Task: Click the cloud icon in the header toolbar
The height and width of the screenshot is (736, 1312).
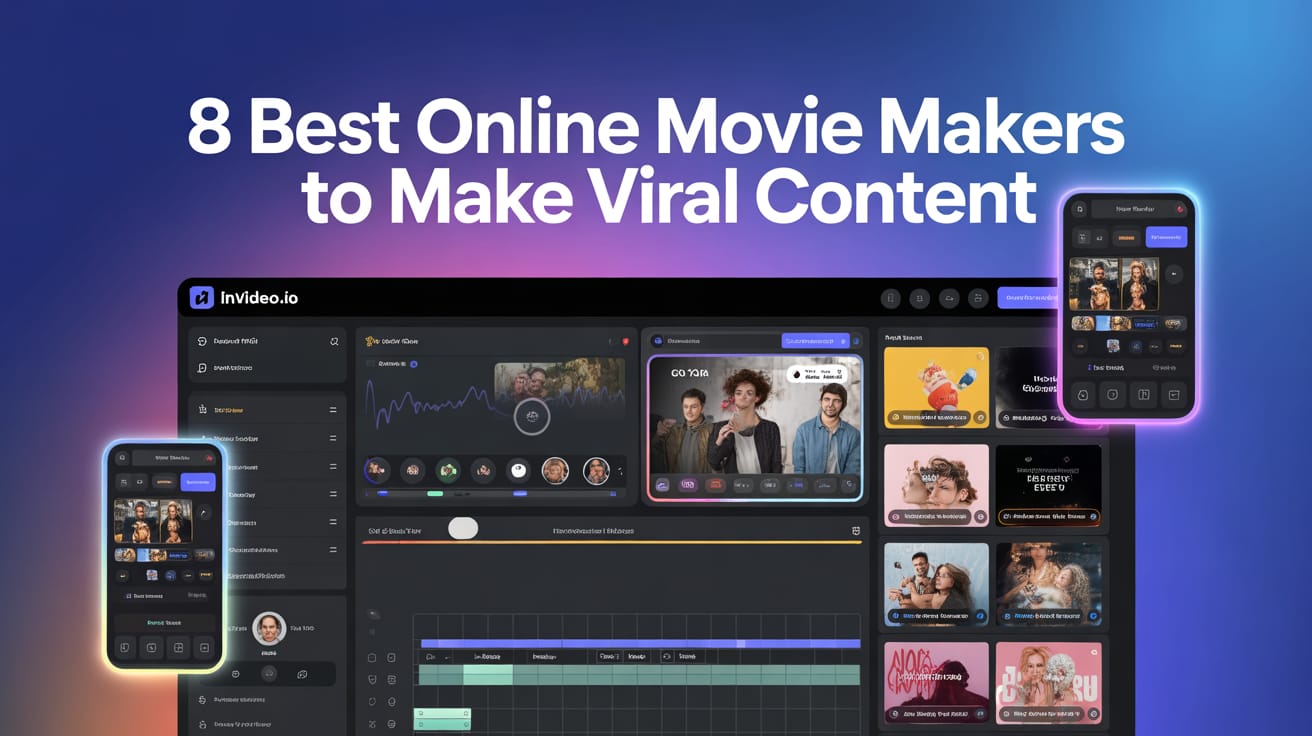Action: click(x=949, y=298)
